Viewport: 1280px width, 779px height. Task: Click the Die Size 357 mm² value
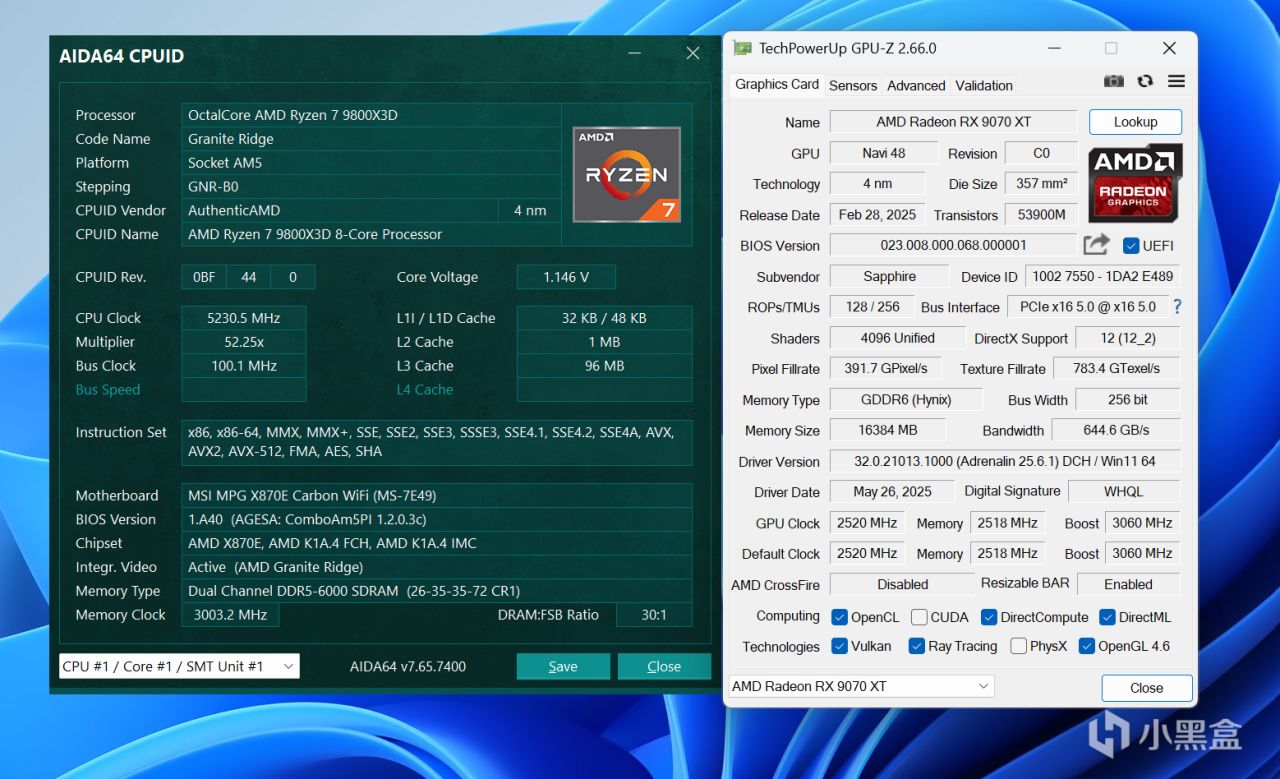tap(1041, 184)
